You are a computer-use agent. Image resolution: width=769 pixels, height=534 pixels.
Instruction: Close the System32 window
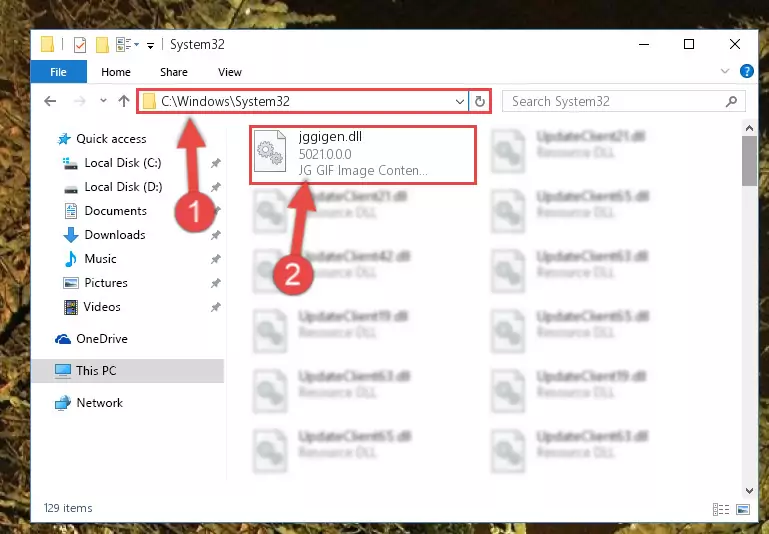click(735, 45)
